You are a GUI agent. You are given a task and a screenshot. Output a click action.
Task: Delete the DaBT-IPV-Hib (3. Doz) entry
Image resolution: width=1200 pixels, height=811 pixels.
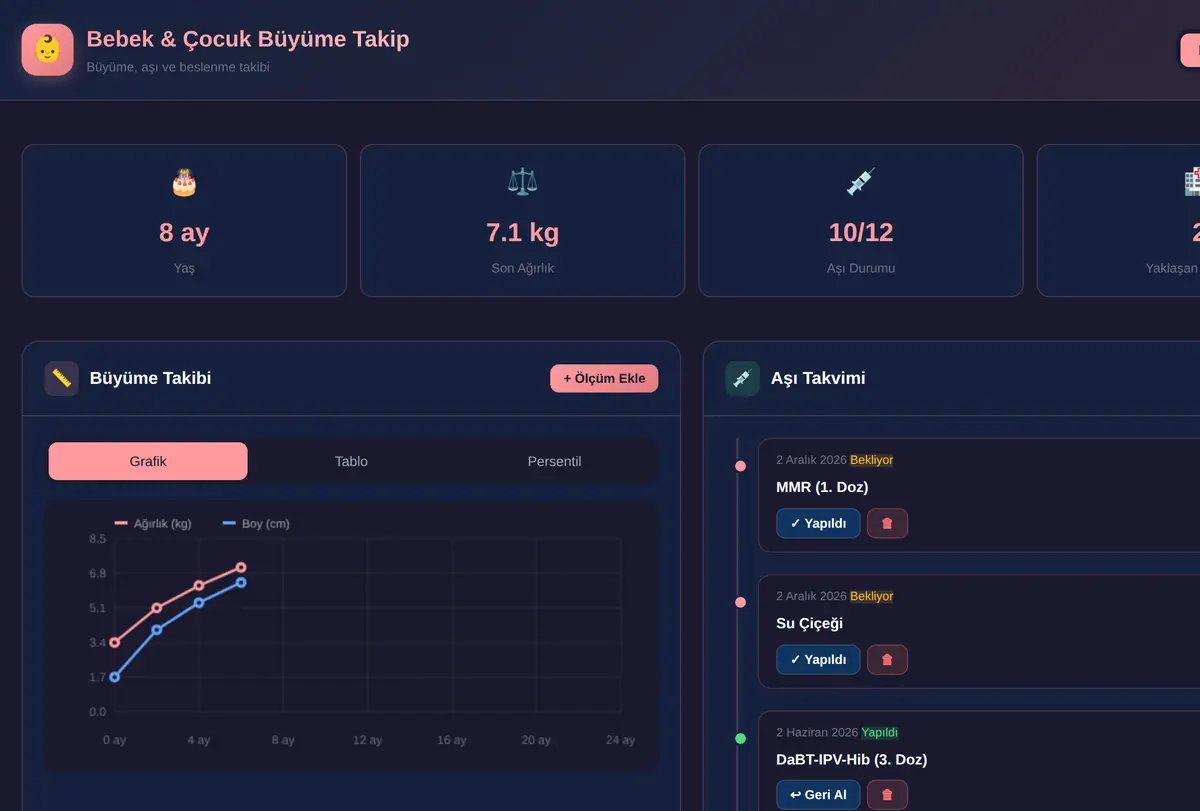[x=887, y=795]
